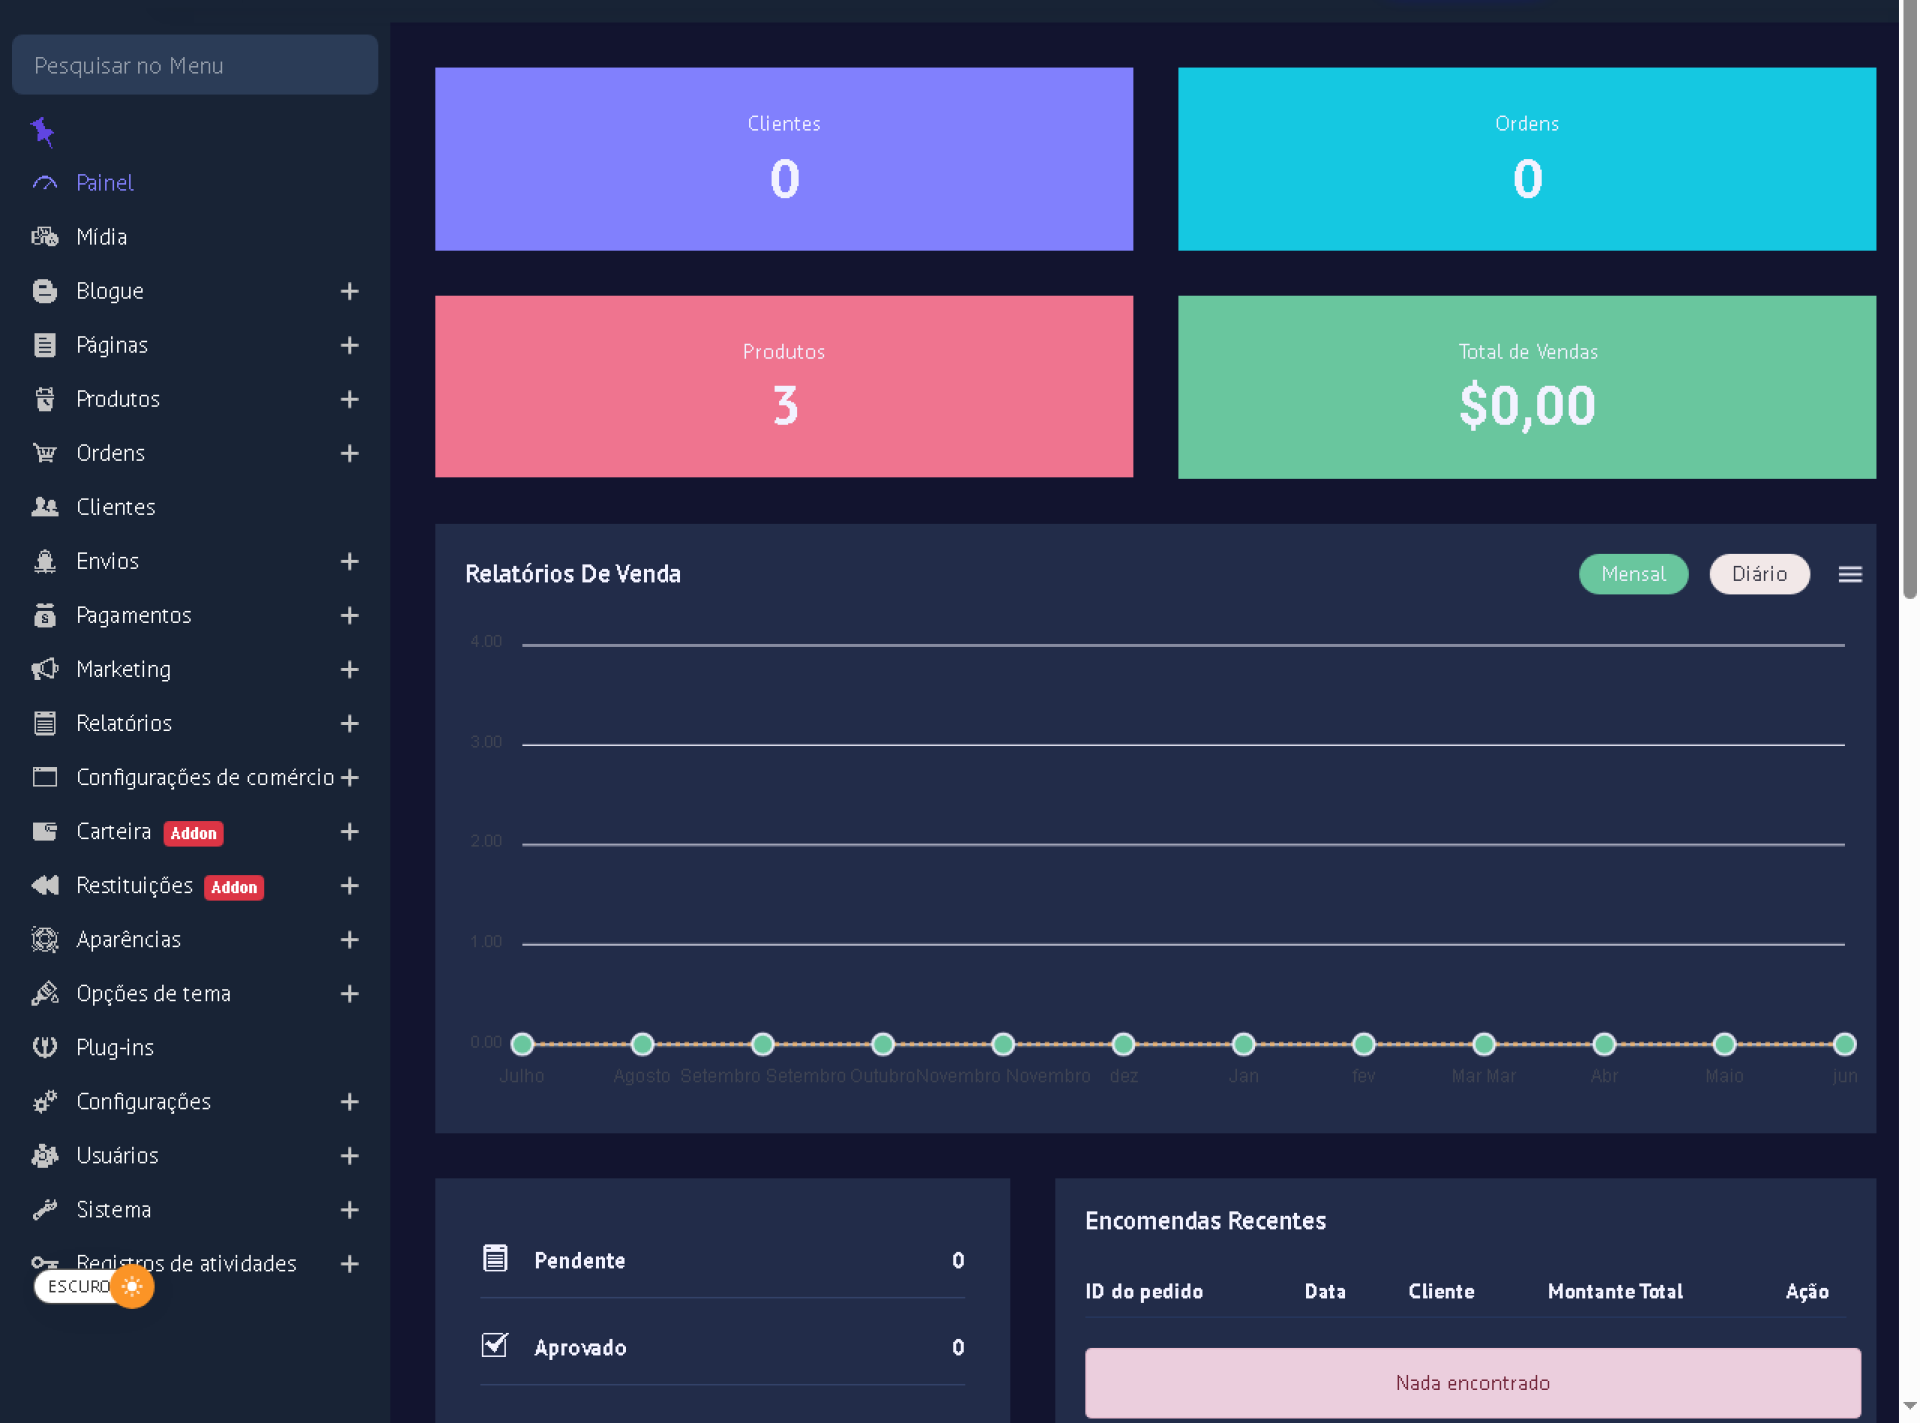Click the Clientes people icon

[x=45, y=507]
